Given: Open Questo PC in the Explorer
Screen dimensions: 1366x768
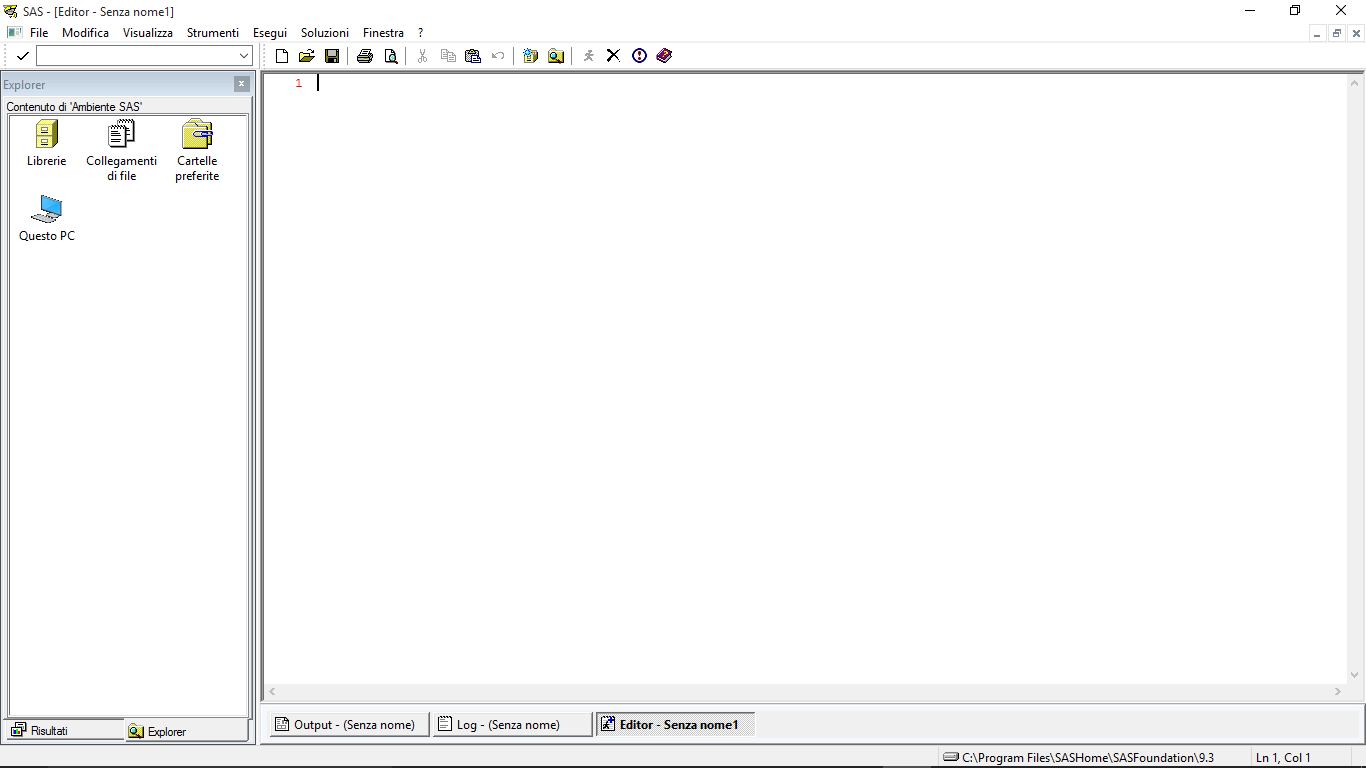Looking at the screenshot, I should [x=46, y=211].
